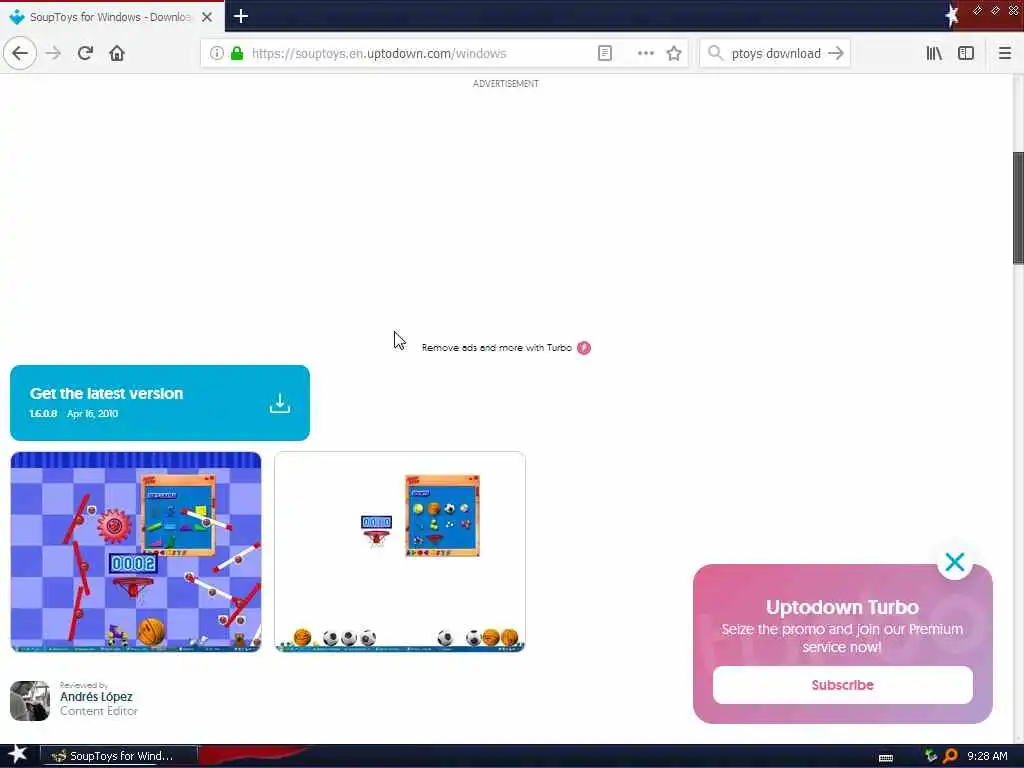Open the checkered SoupToys screenshot thumbnail
1024x768 pixels.
point(136,552)
